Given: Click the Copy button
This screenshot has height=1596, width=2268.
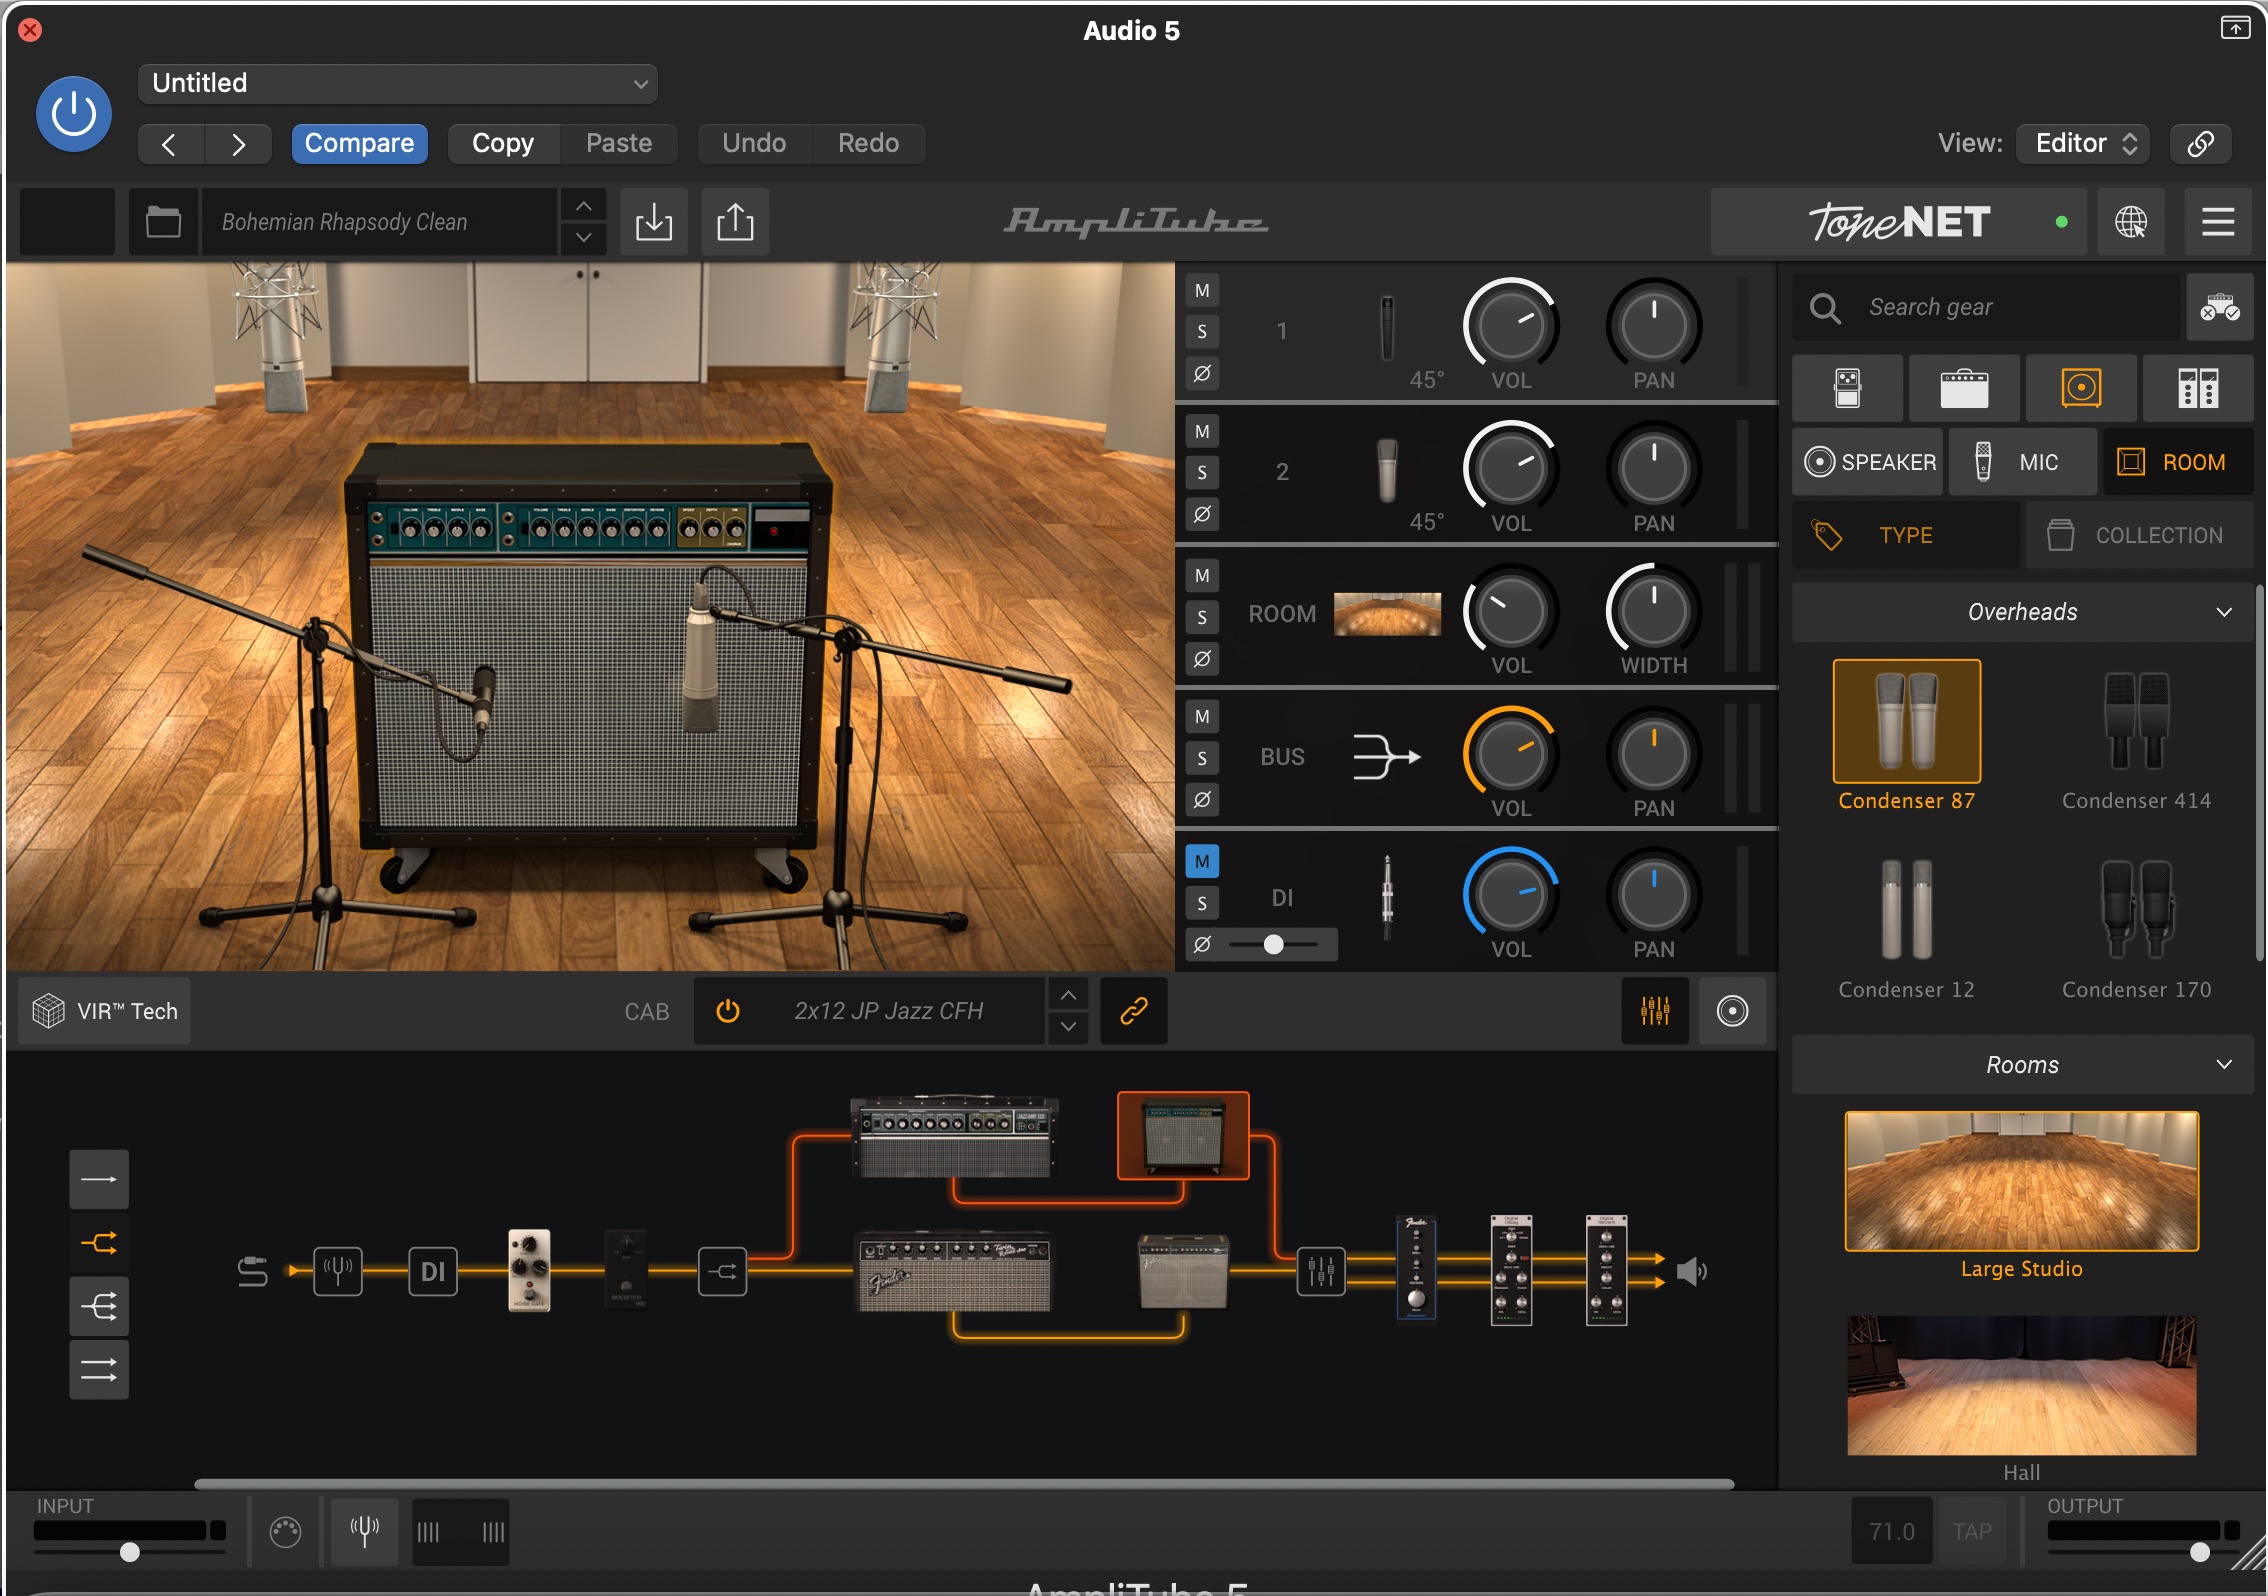Looking at the screenshot, I should pyautogui.click(x=503, y=143).
